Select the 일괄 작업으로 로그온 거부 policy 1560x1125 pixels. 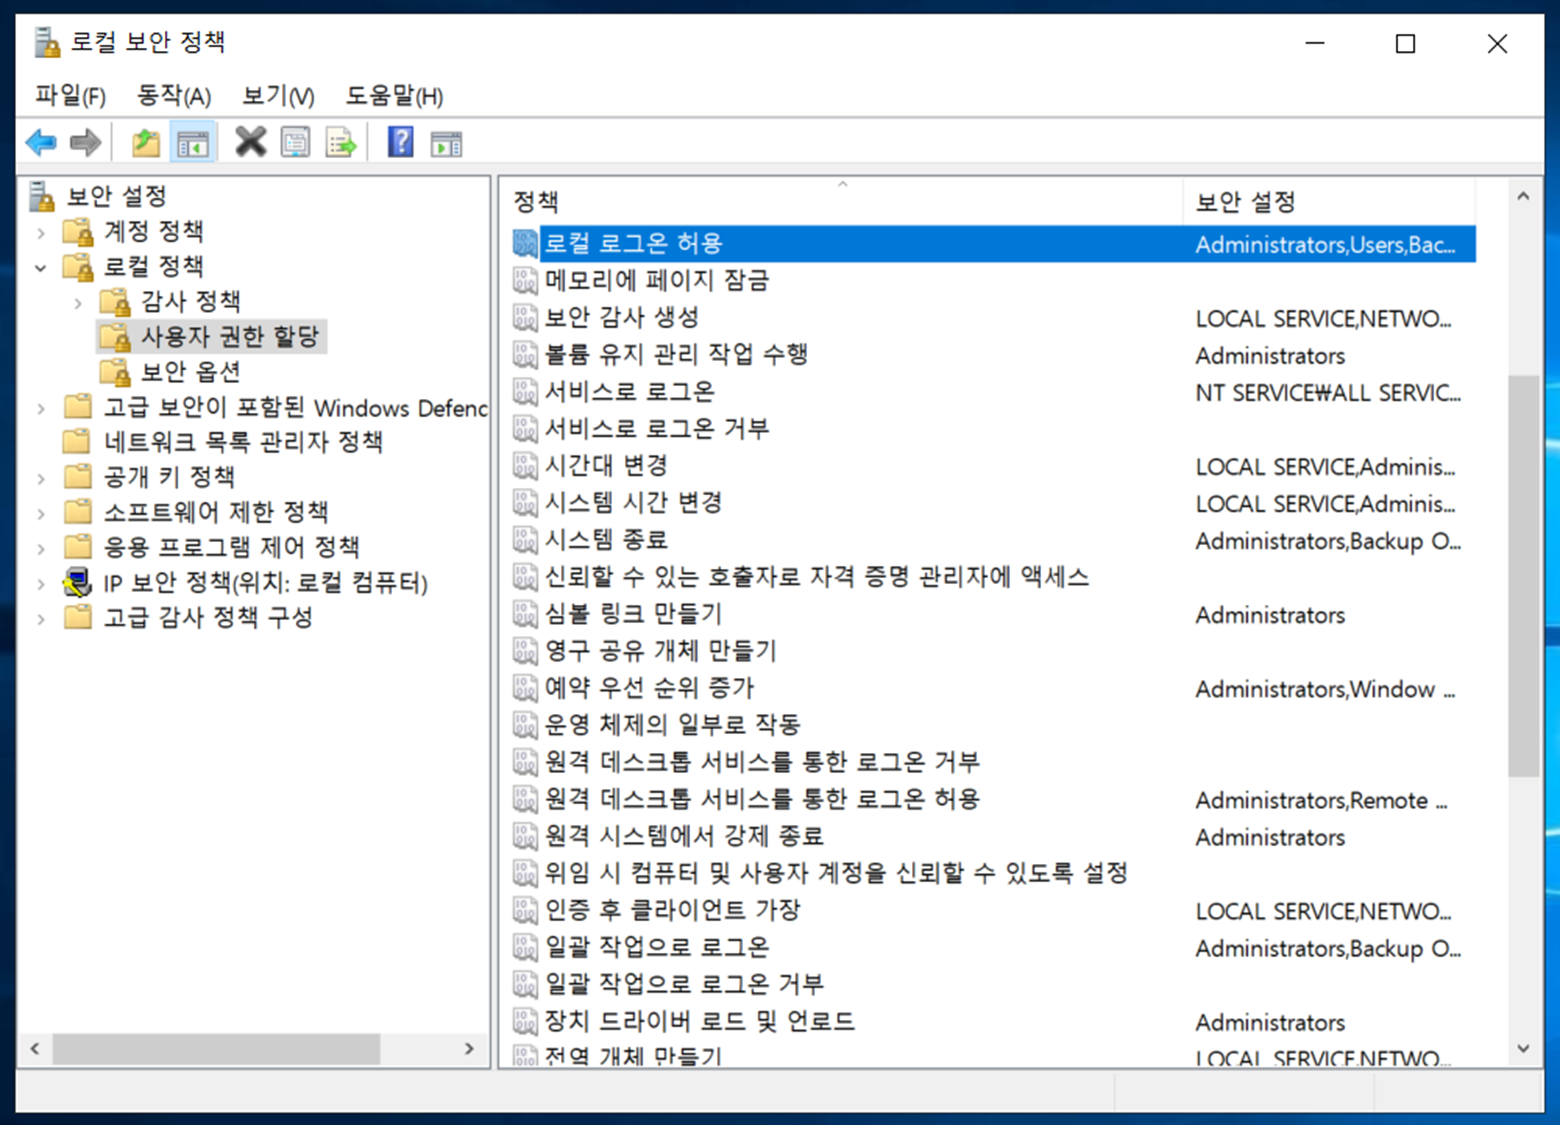pyautogui.click(x=684, y=984)
